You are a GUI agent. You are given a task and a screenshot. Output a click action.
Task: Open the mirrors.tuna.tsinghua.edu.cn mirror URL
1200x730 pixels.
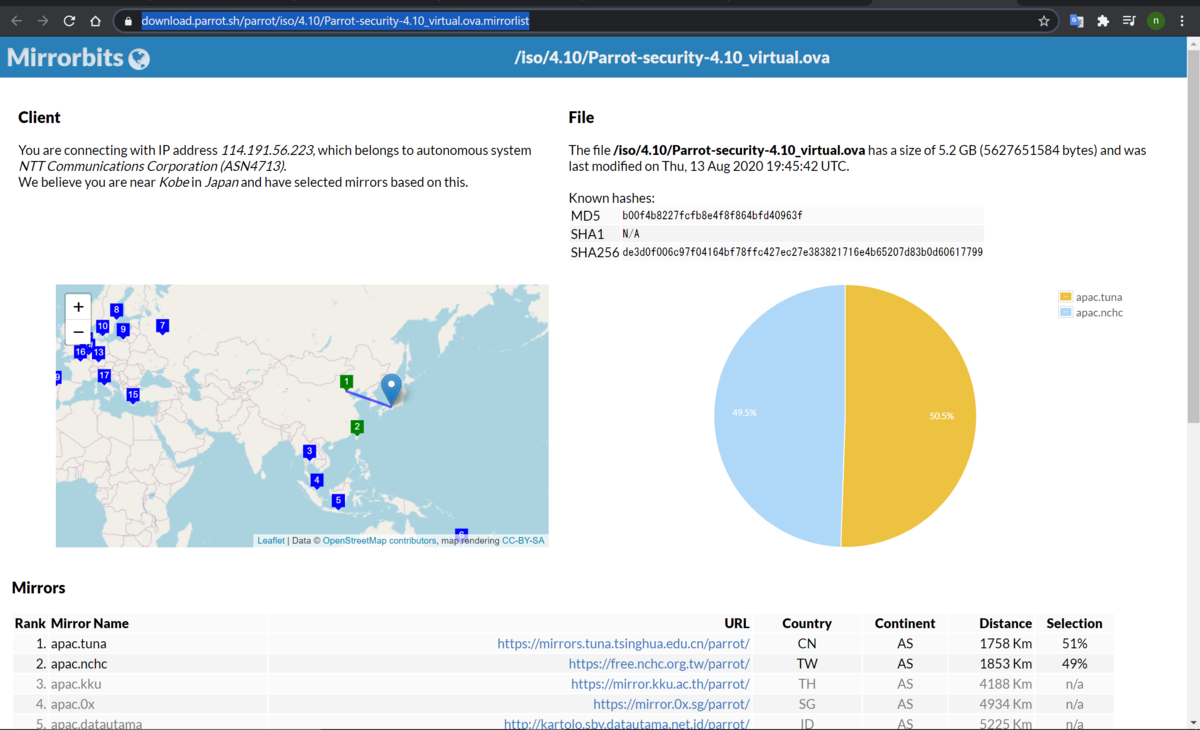pyautogui.click(x=623, y=644)
